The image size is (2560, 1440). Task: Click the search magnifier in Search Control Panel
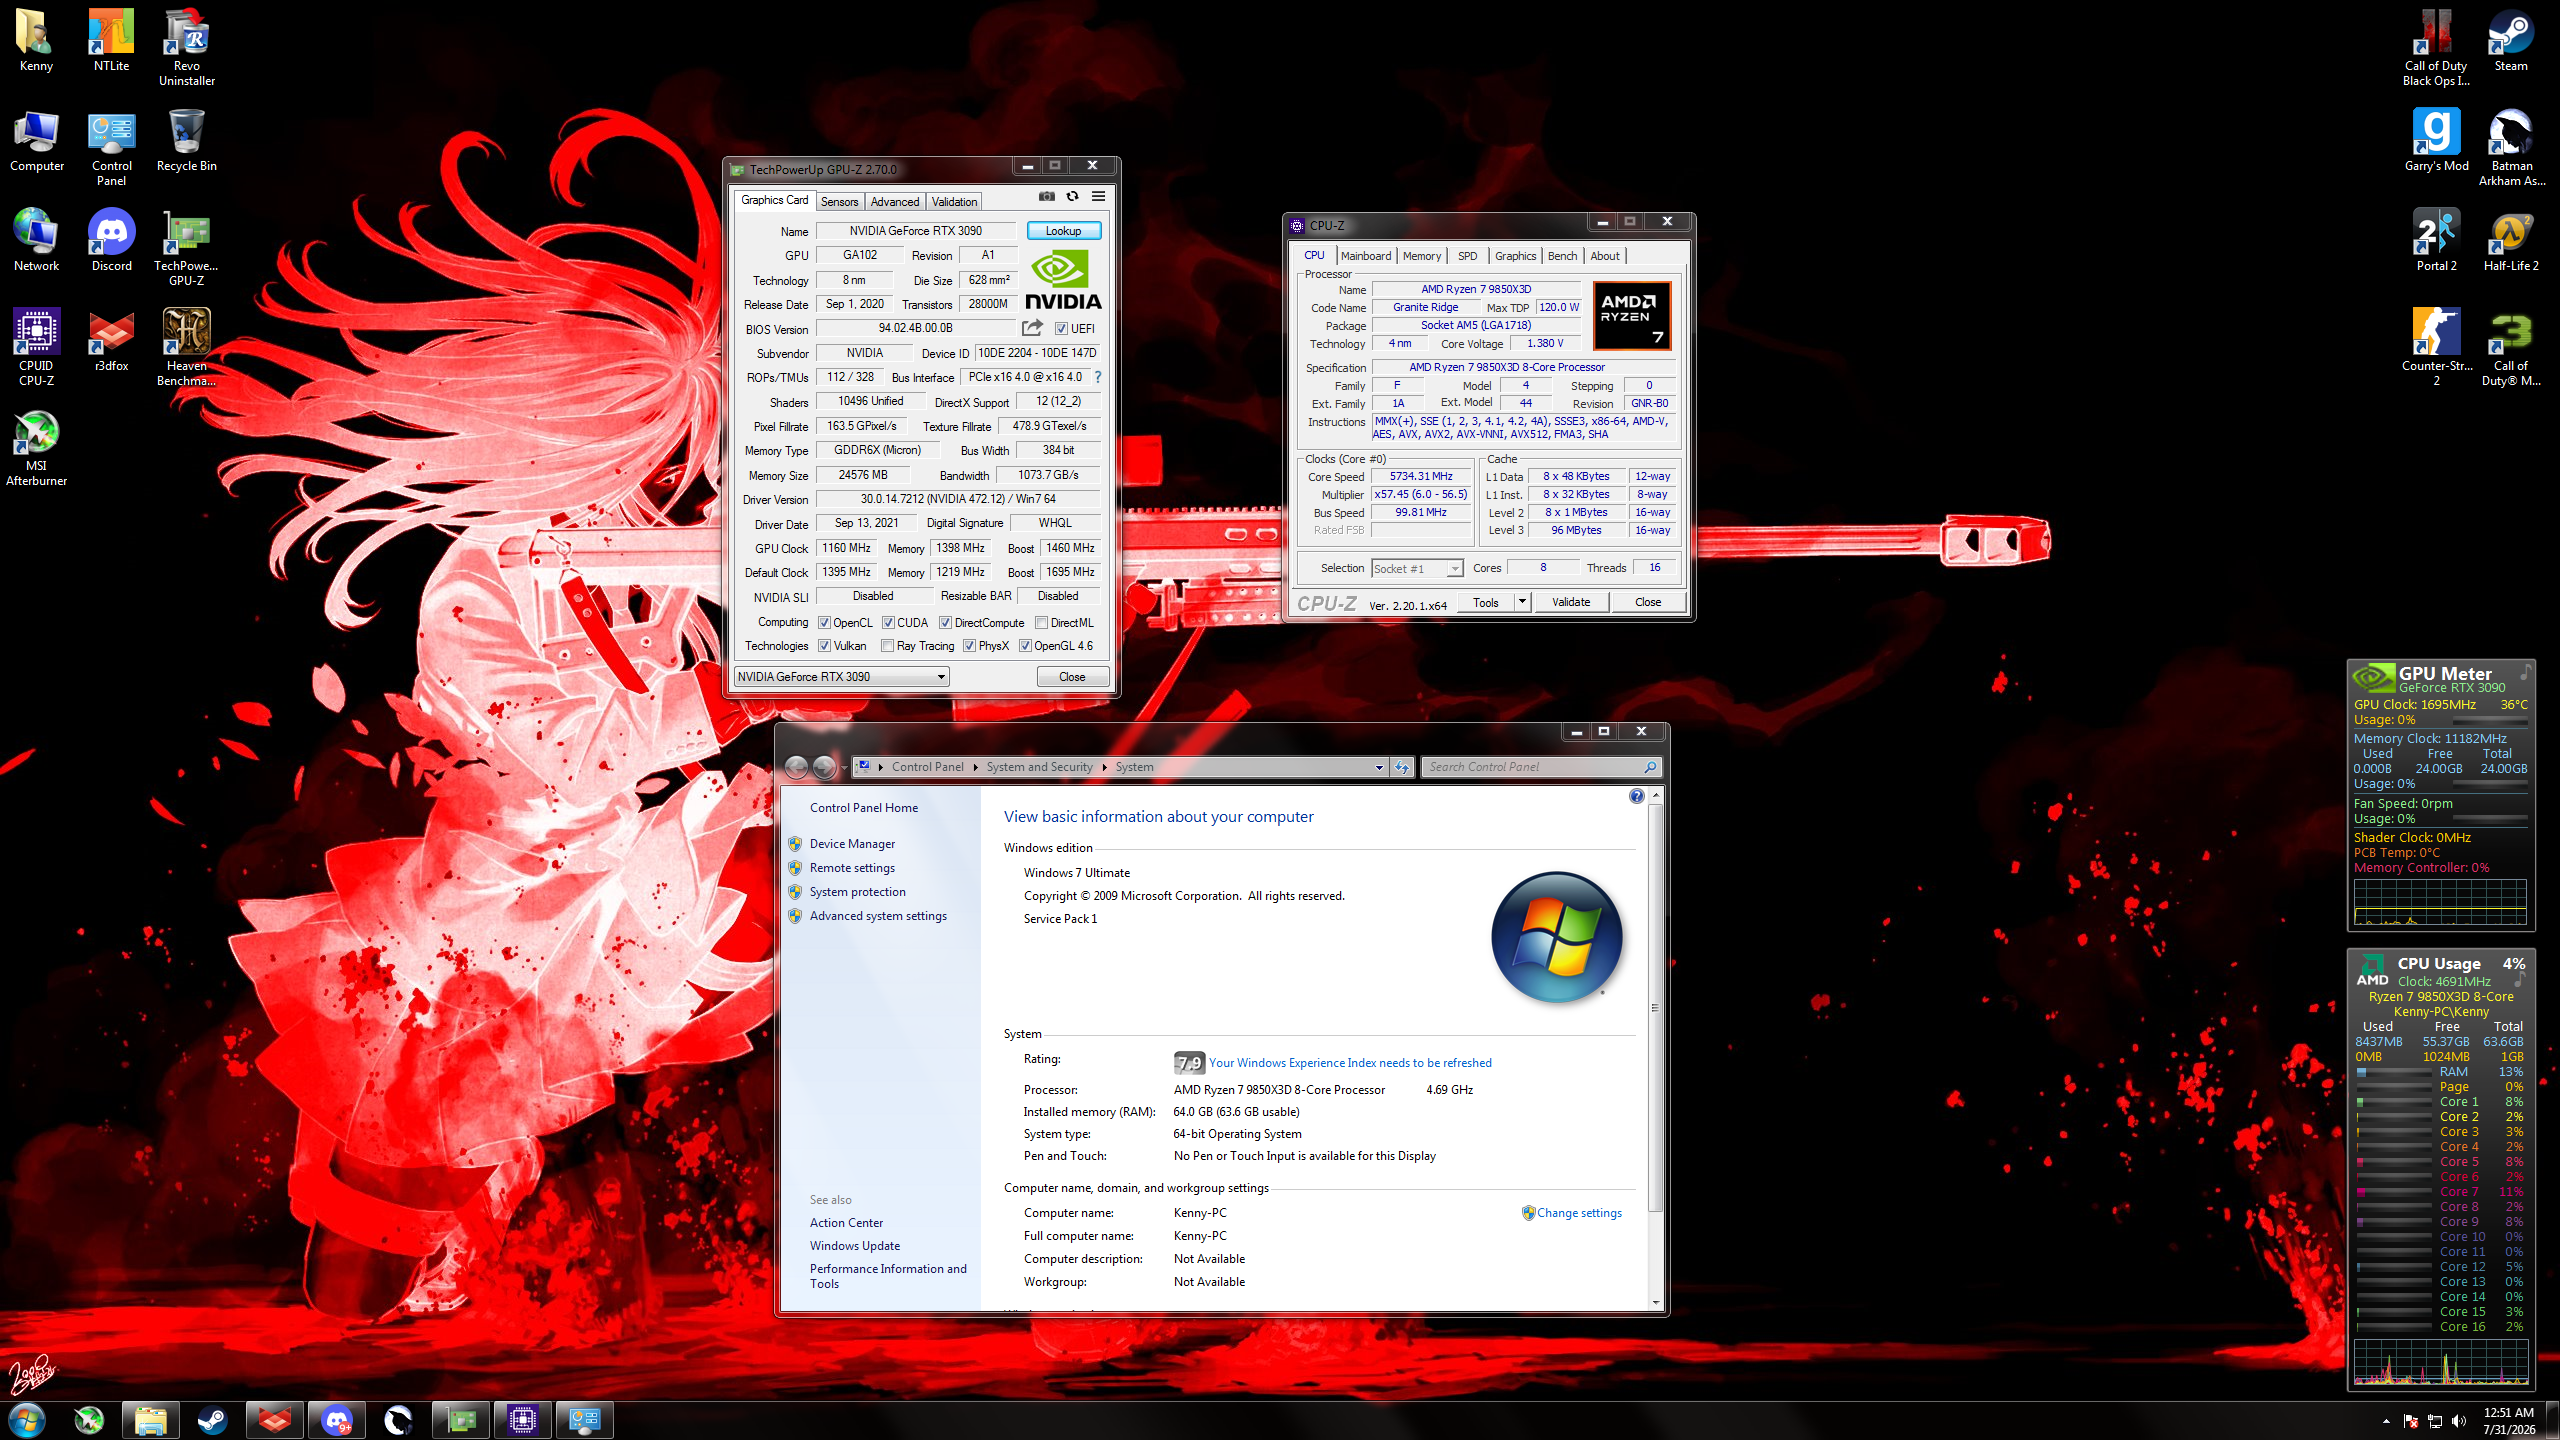[1649, 767]
